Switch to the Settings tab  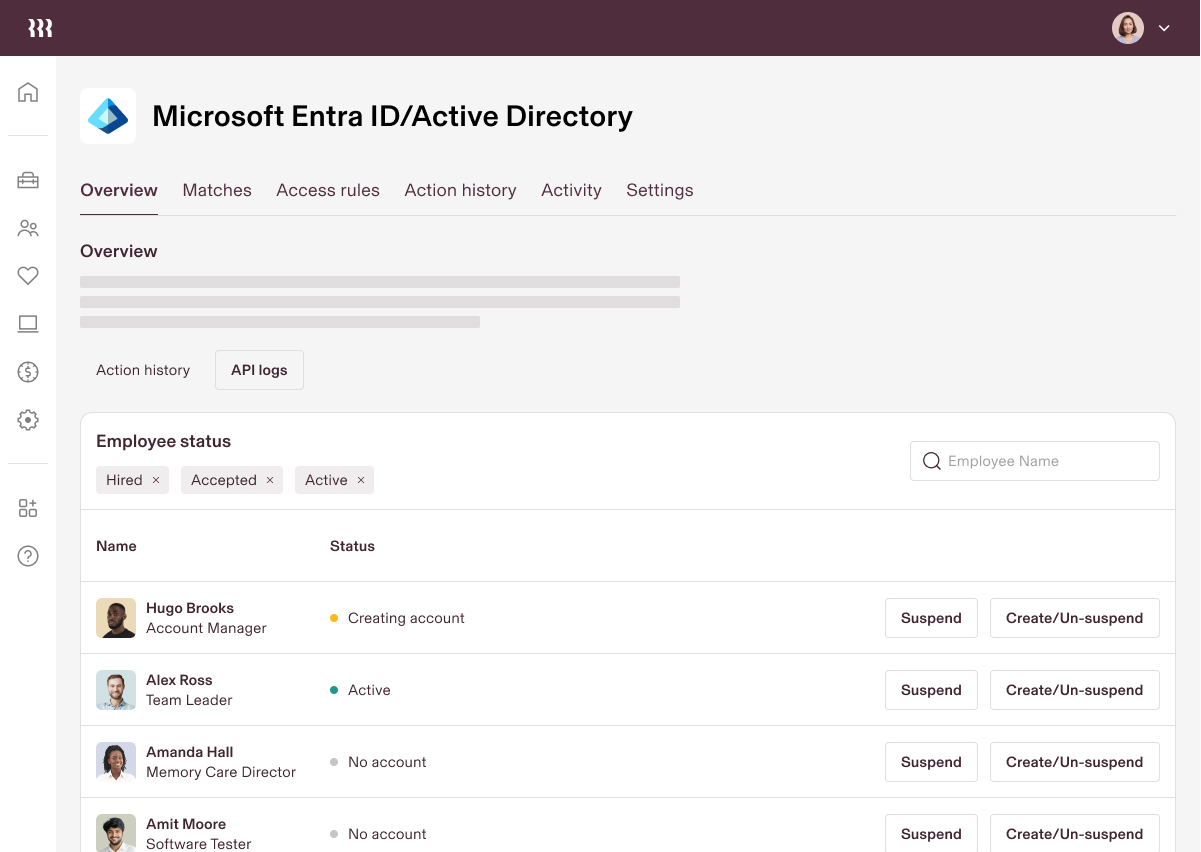click(x=660, y=190)
